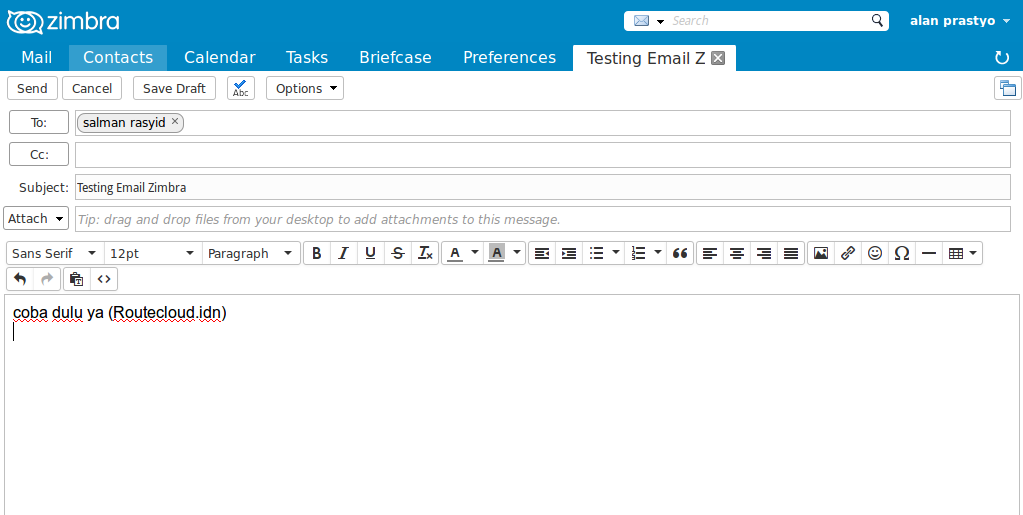Viewport: 1023px width, 515px height.
Task: Open the Preferences tab
Action: click(x=510, y=57)
